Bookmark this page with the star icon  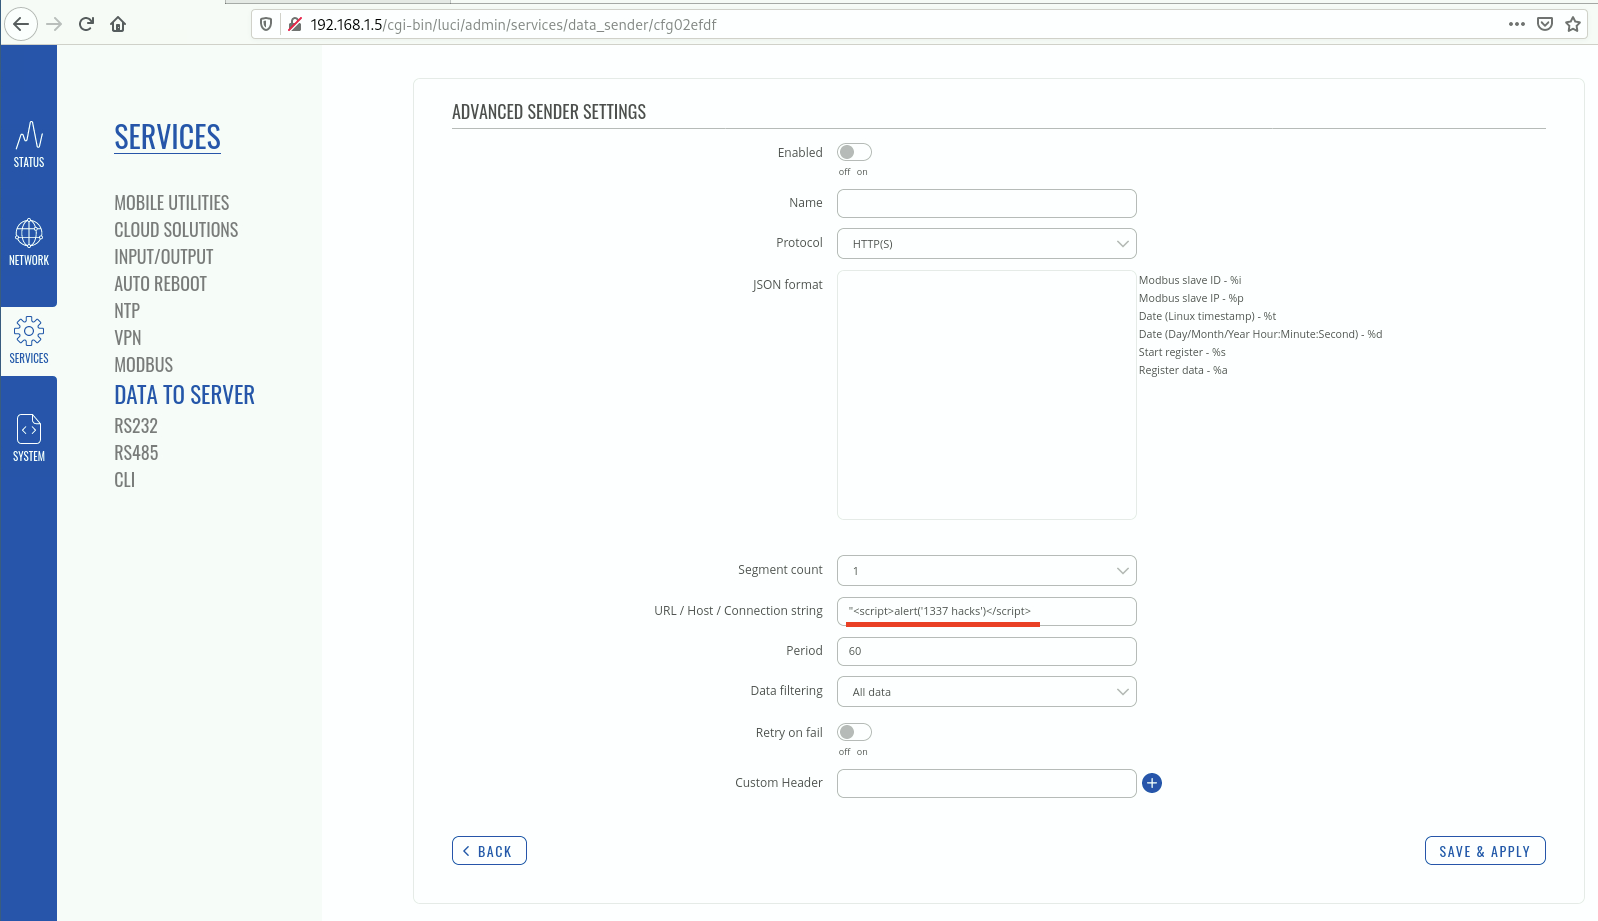pos(1573,24)
